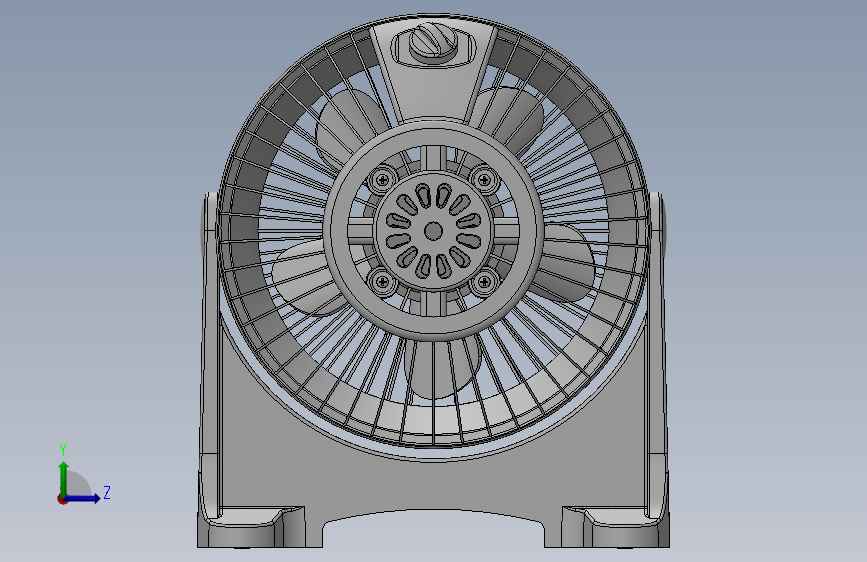Select the lower-right Phillips screw on motor mount
Image resolution: width=867 pixels, height=562 pixels.
pyautogui.click(x=484, y=282)
